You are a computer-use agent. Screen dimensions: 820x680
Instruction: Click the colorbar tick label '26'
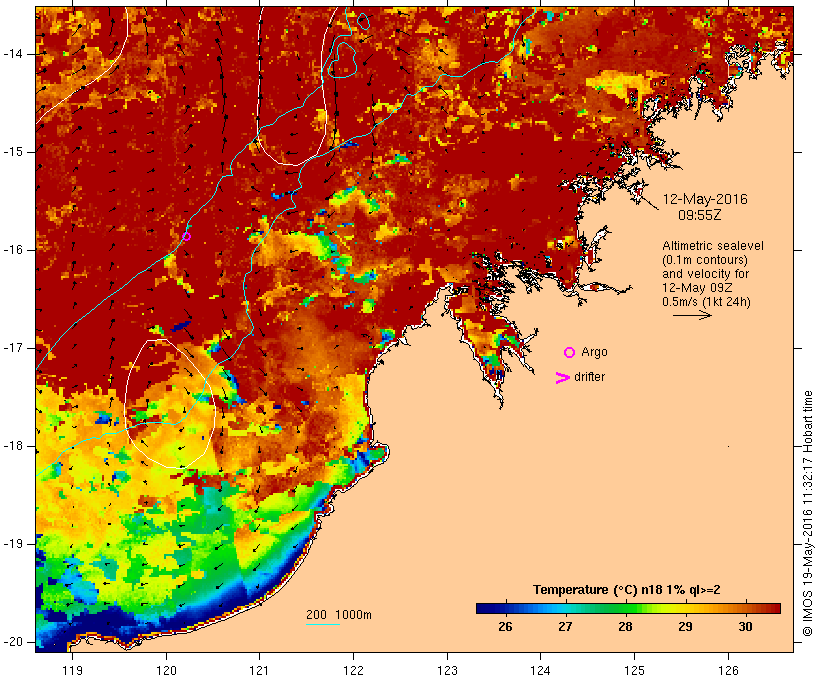[505, 627]
